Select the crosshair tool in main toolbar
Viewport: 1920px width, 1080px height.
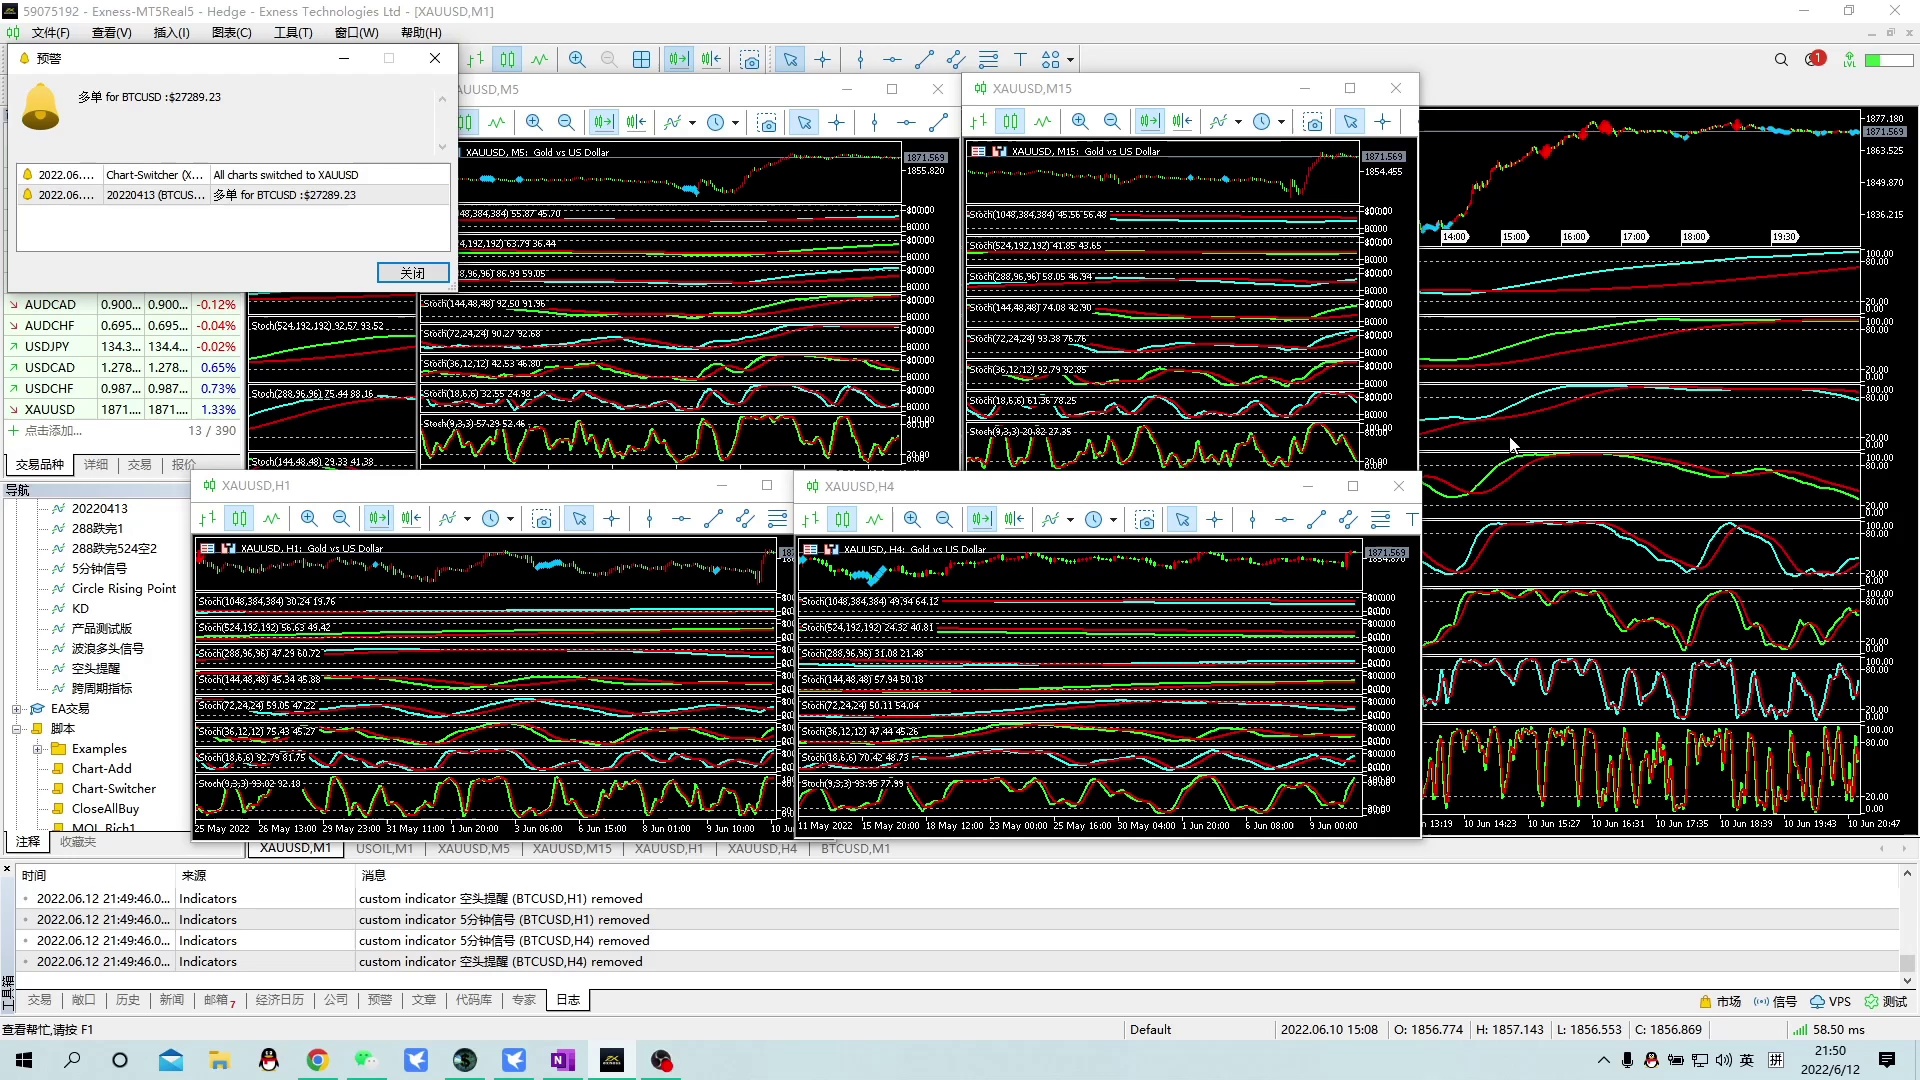click(823, 60)
